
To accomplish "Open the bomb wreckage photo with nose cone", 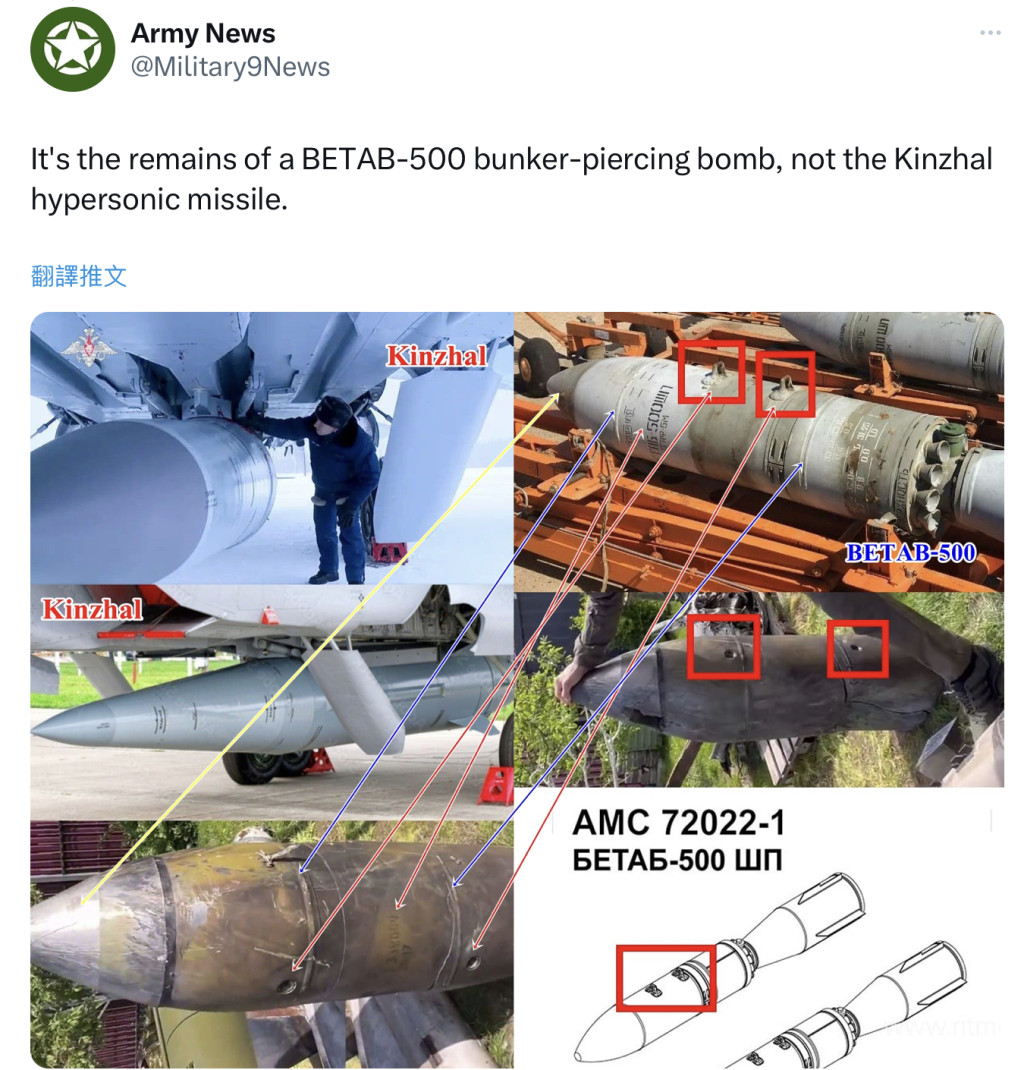I will pyautogui.click(x=272, y=944).
